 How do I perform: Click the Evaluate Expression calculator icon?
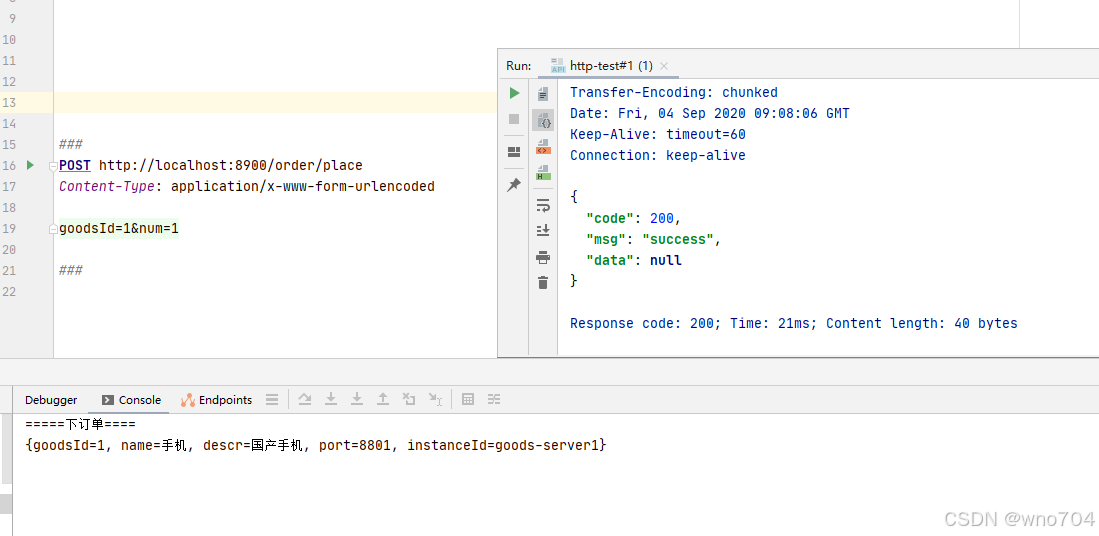tap(468, 399)
